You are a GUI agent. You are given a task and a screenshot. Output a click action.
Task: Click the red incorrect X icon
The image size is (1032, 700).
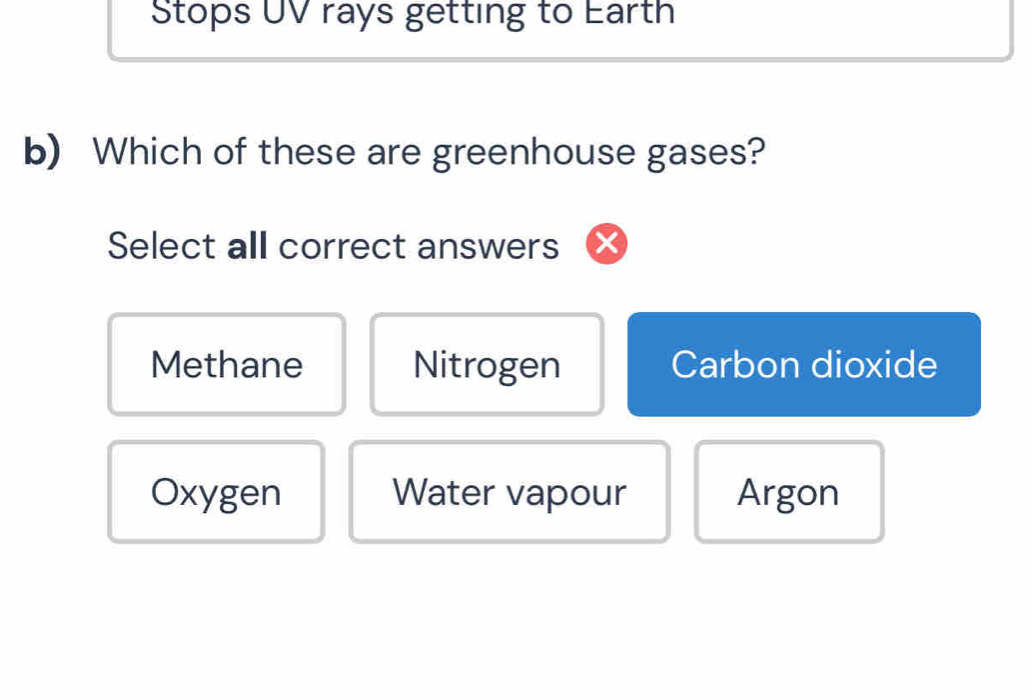click(606, 245)
